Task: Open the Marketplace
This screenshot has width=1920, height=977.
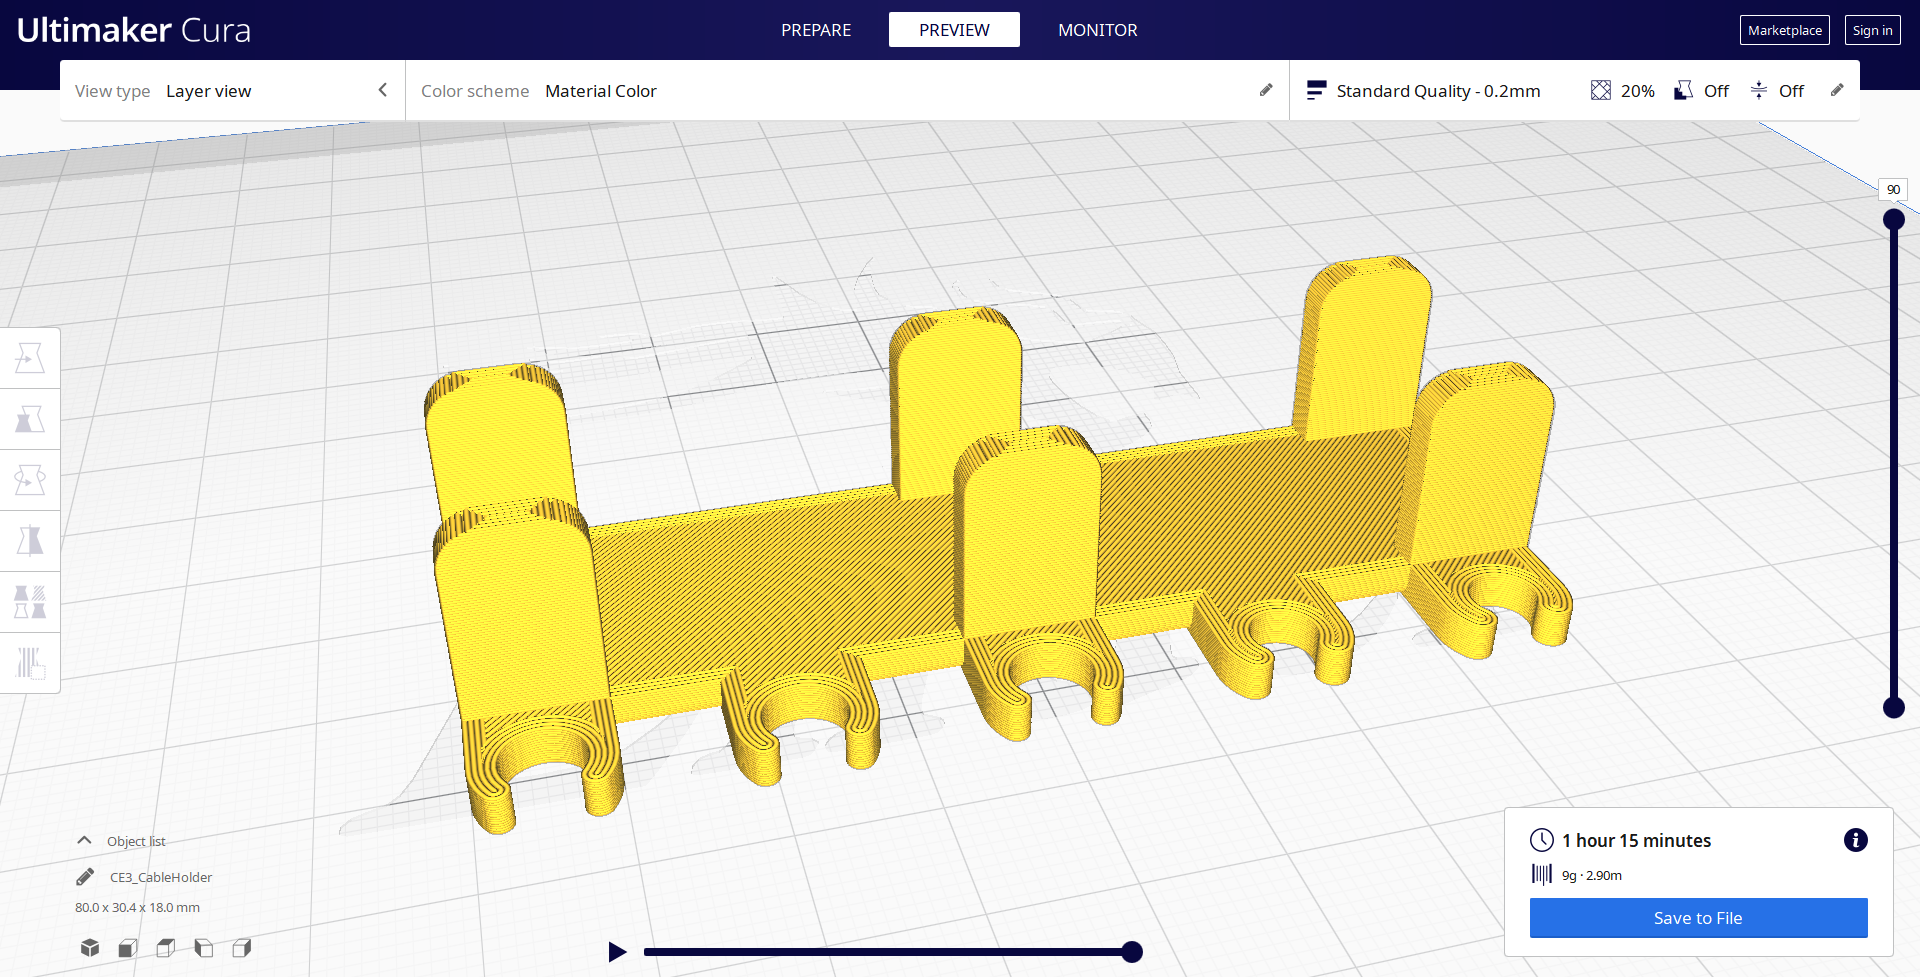Action: [x=1784, y=29]
